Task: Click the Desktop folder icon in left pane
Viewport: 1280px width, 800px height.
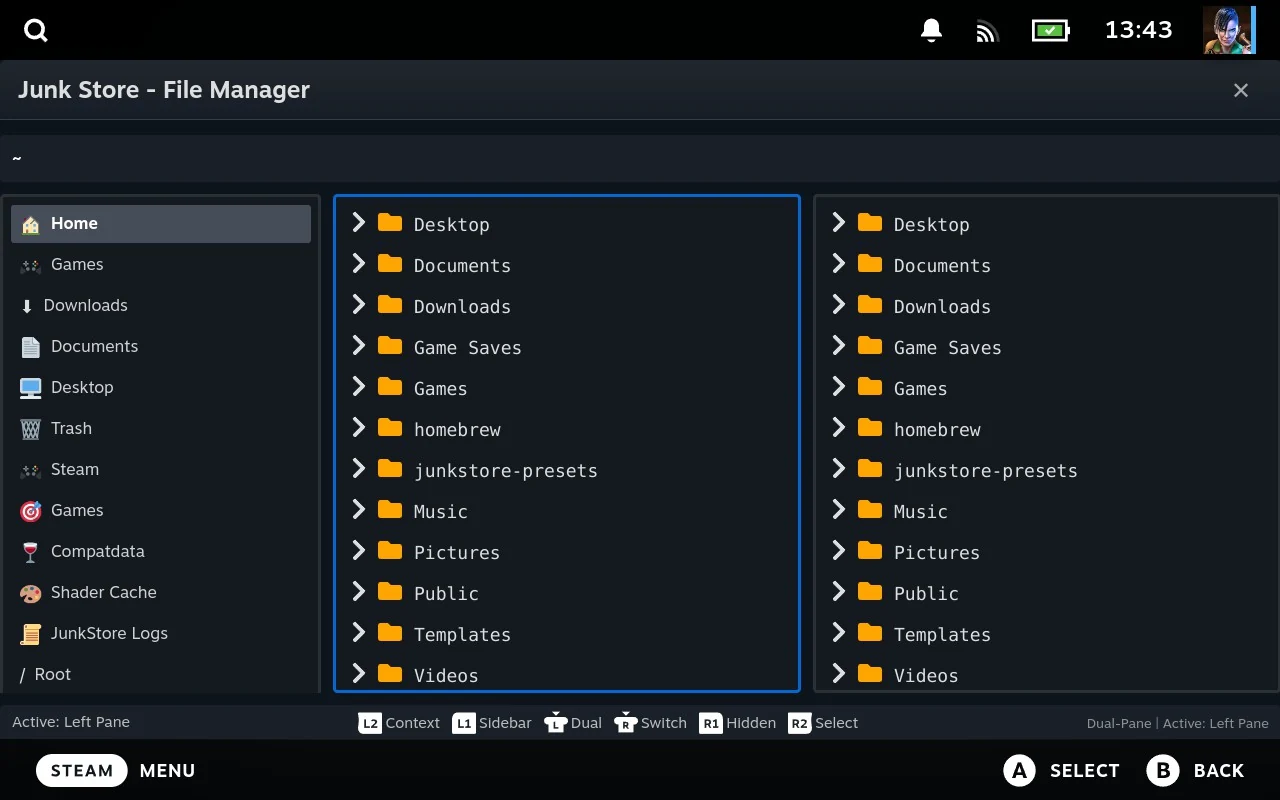Action: [390, 223]
